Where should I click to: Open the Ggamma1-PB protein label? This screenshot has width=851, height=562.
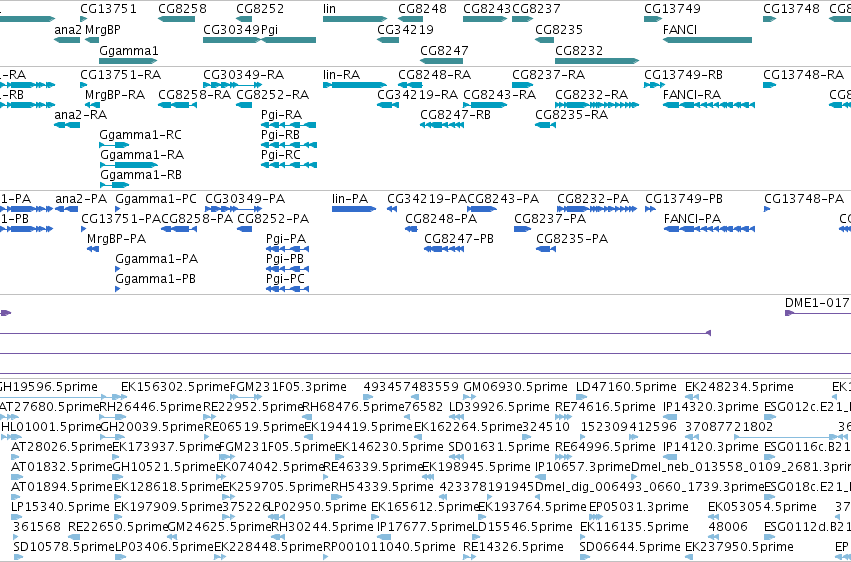coord(156,279)
